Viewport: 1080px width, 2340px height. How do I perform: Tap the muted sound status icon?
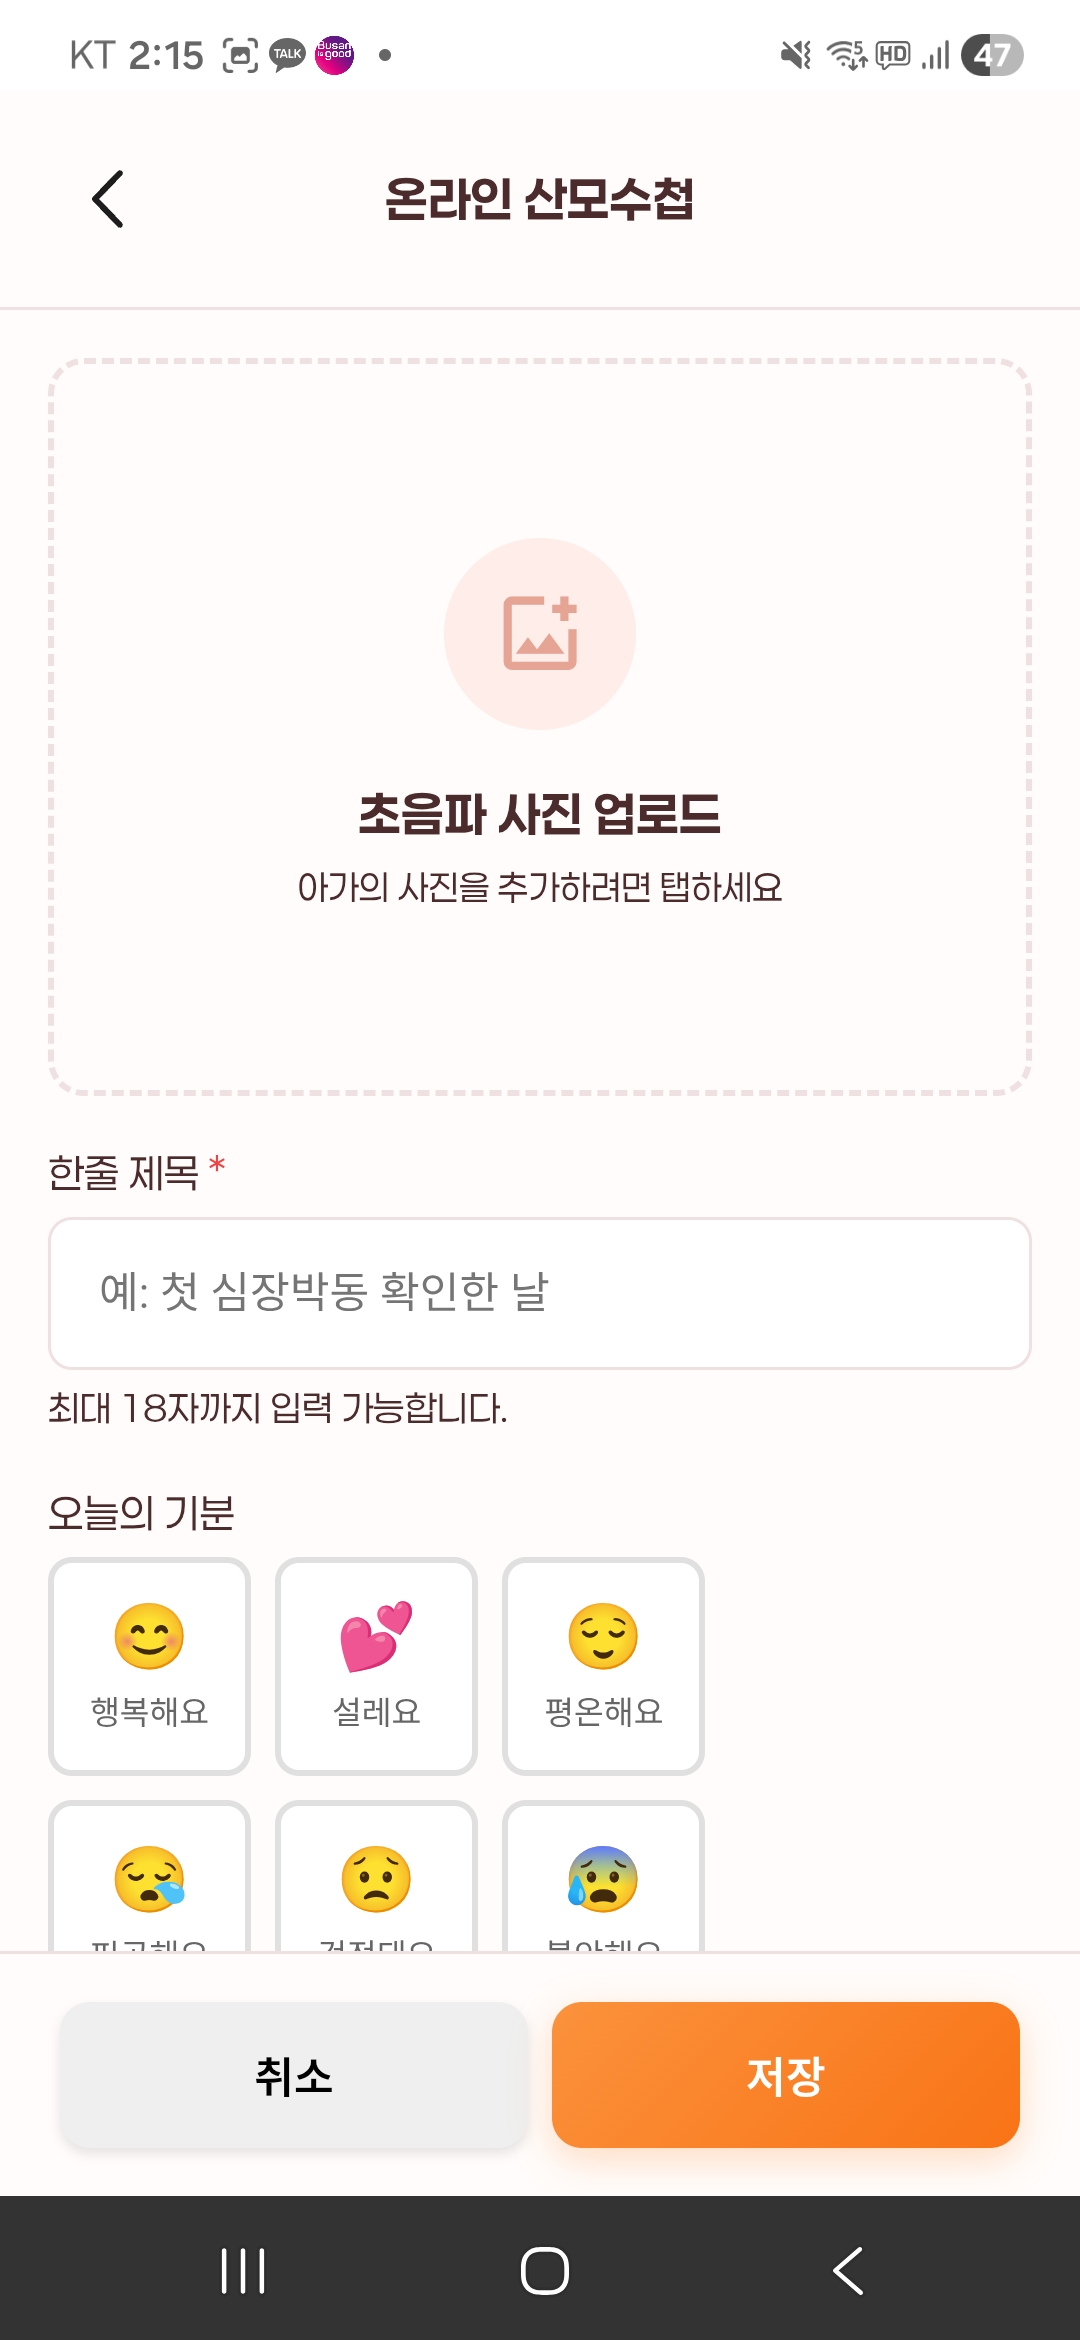coord(796,55)
